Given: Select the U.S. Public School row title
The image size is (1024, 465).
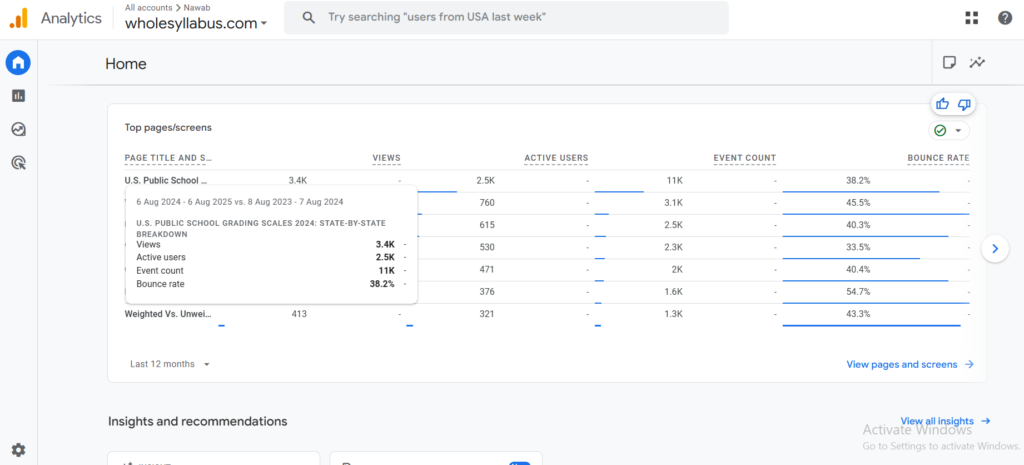Looking at the screenshot, I should point(166,180).
